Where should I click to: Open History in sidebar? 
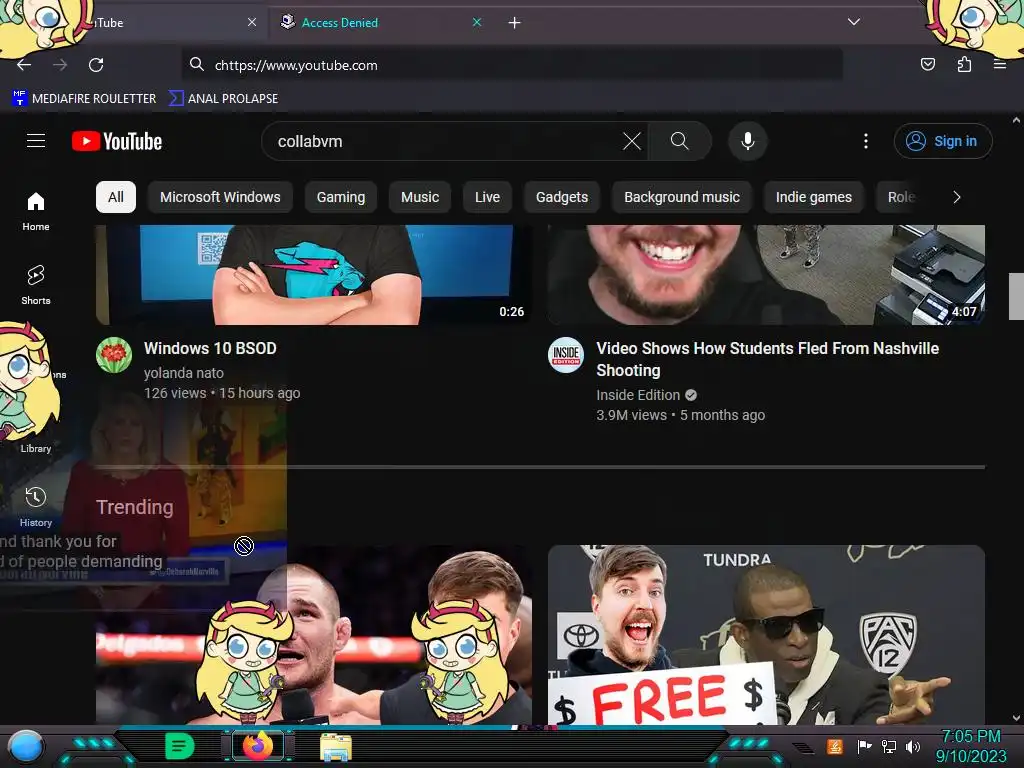[36, 506]
